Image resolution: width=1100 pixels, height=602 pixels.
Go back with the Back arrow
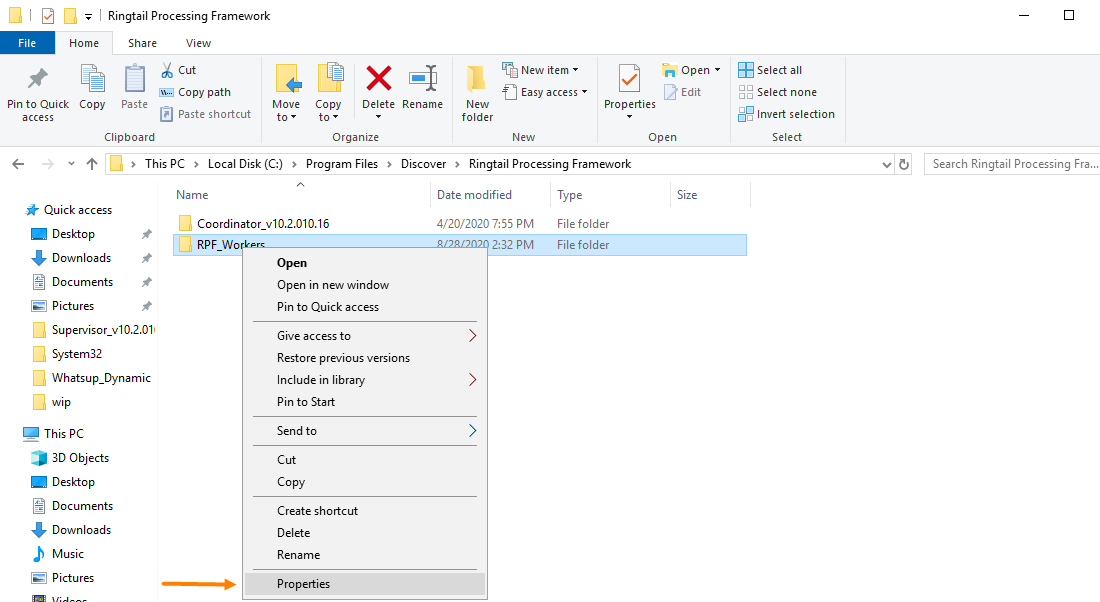tap(18, 164)
